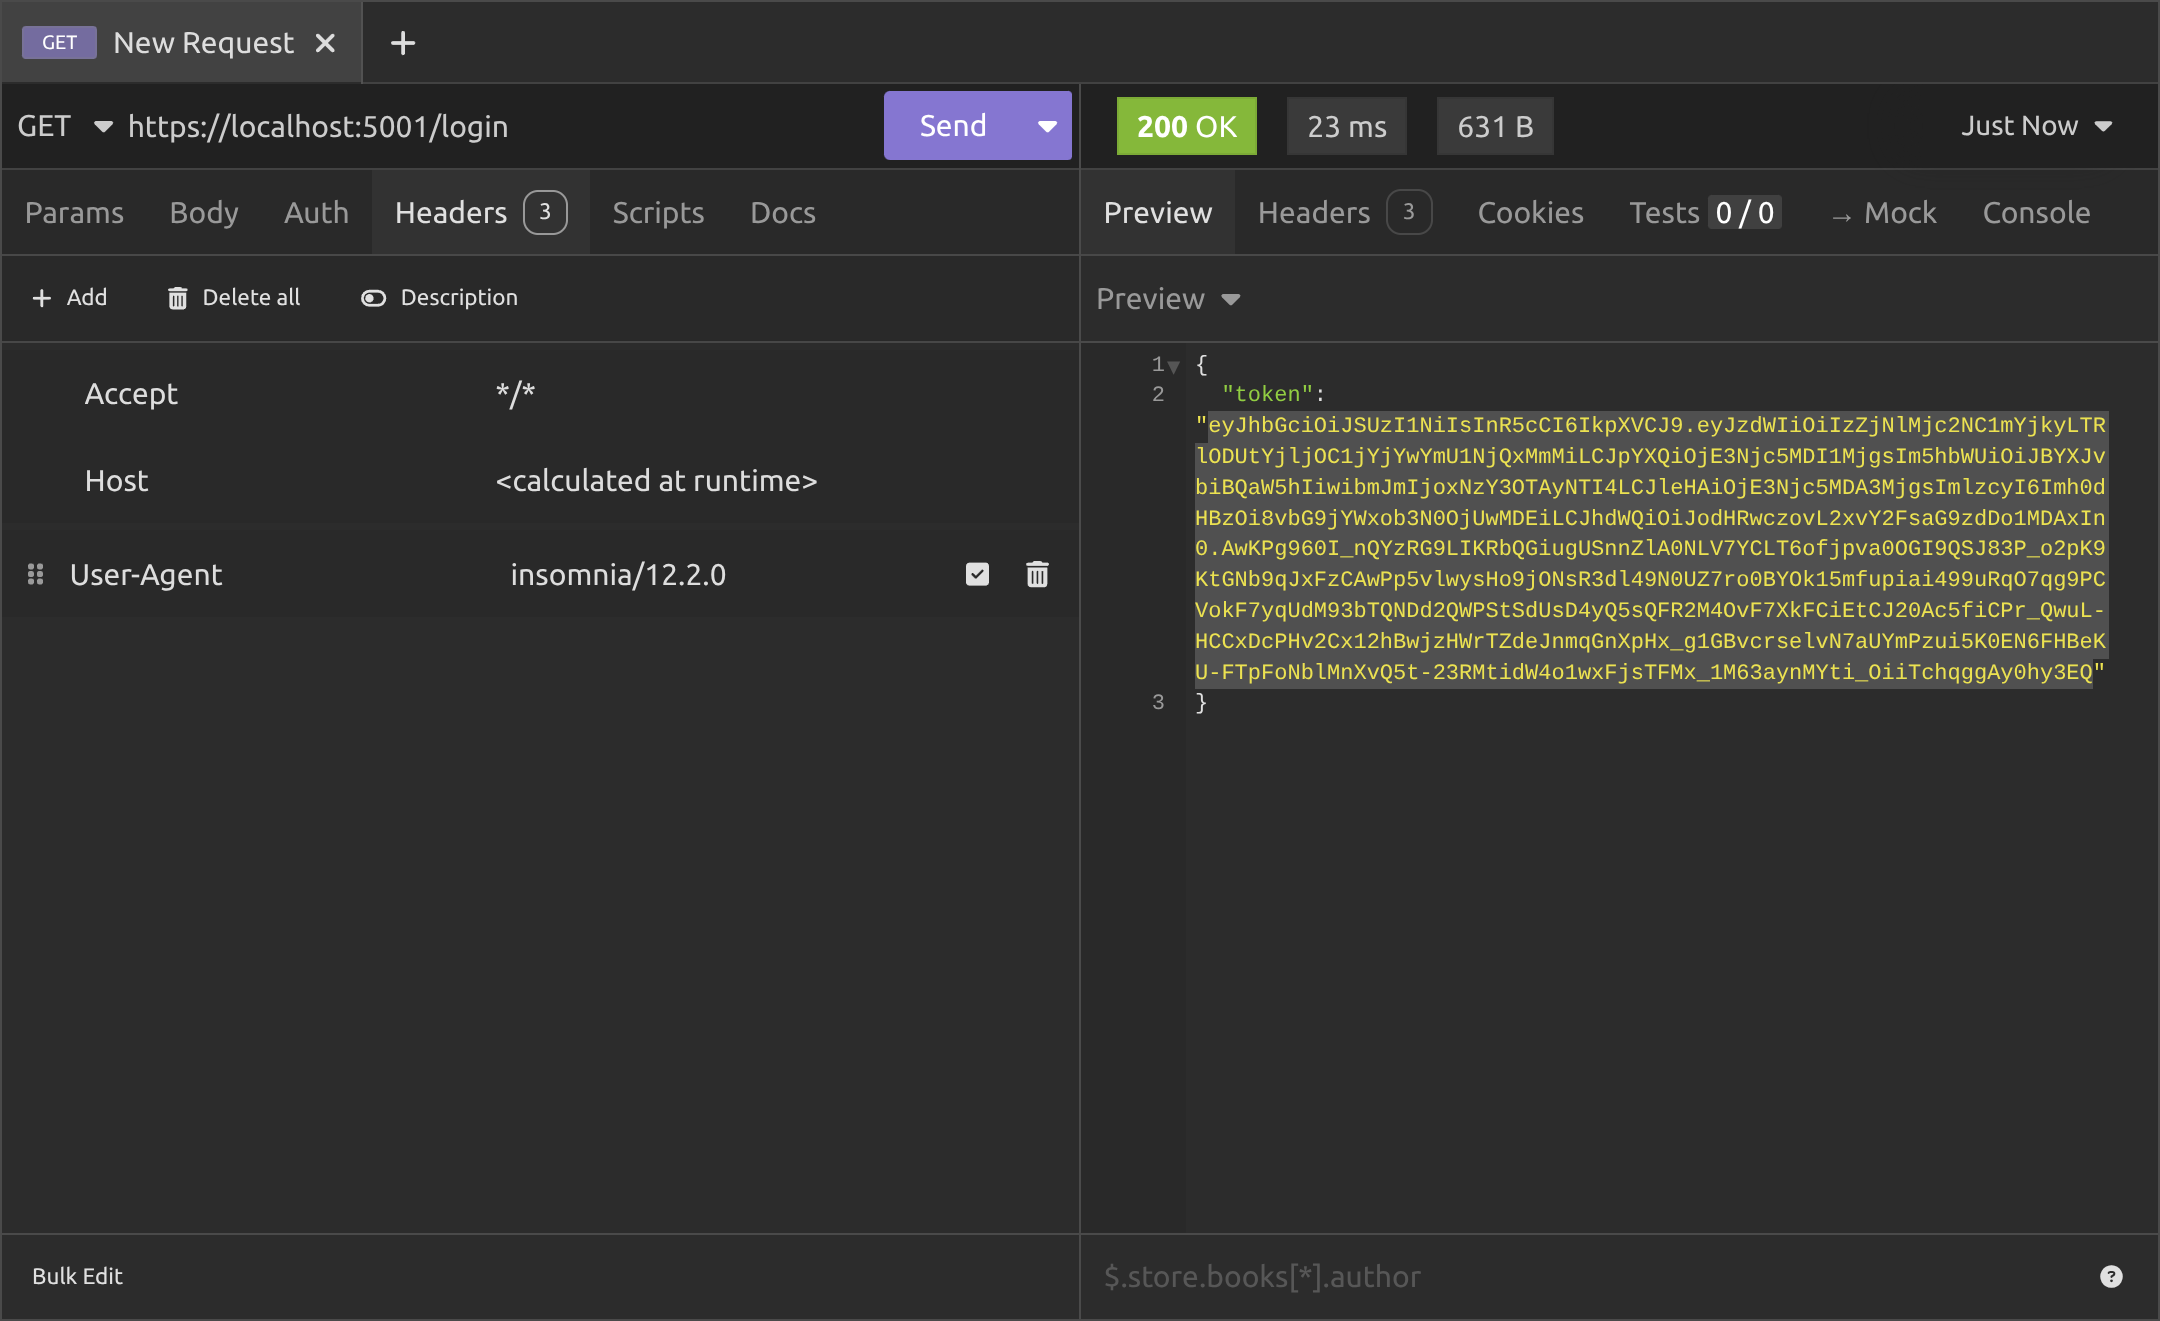Click the new request plus tab icon
2160x1321 pixels.
[x=402, y=43]
